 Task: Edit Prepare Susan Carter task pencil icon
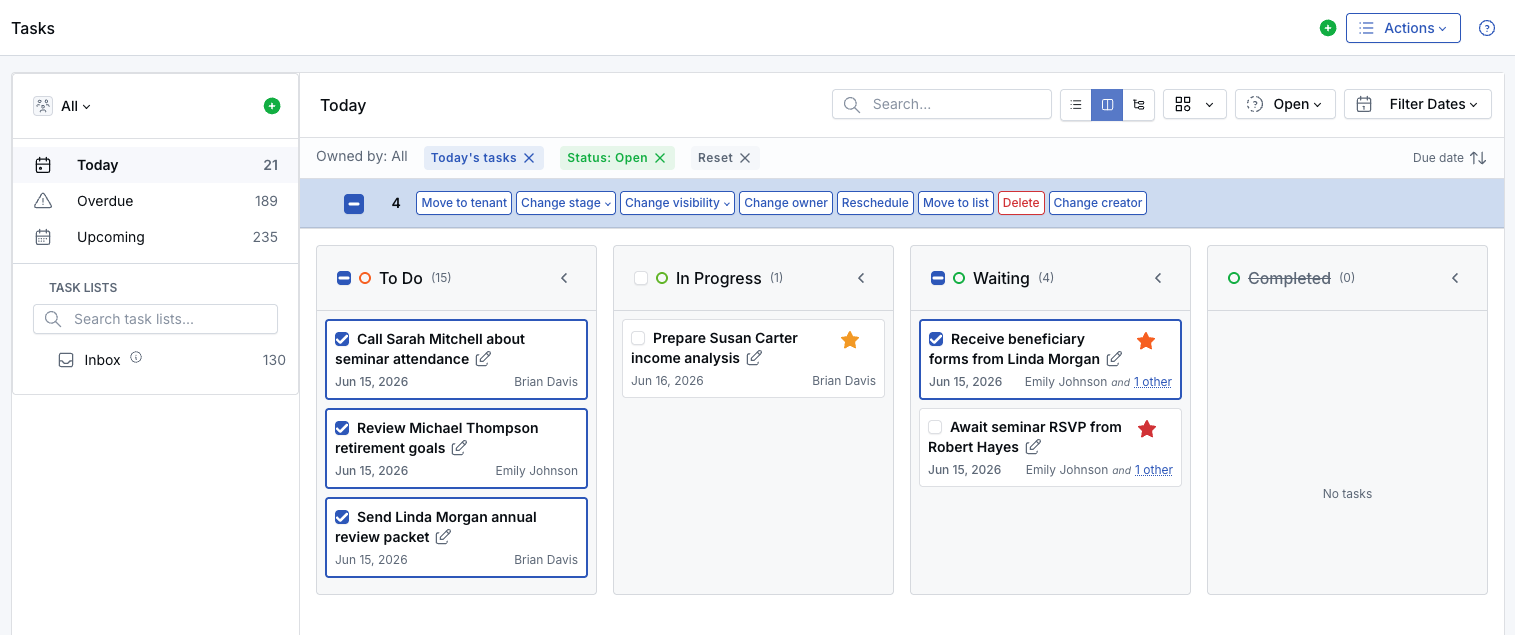(x=755, y=358)
